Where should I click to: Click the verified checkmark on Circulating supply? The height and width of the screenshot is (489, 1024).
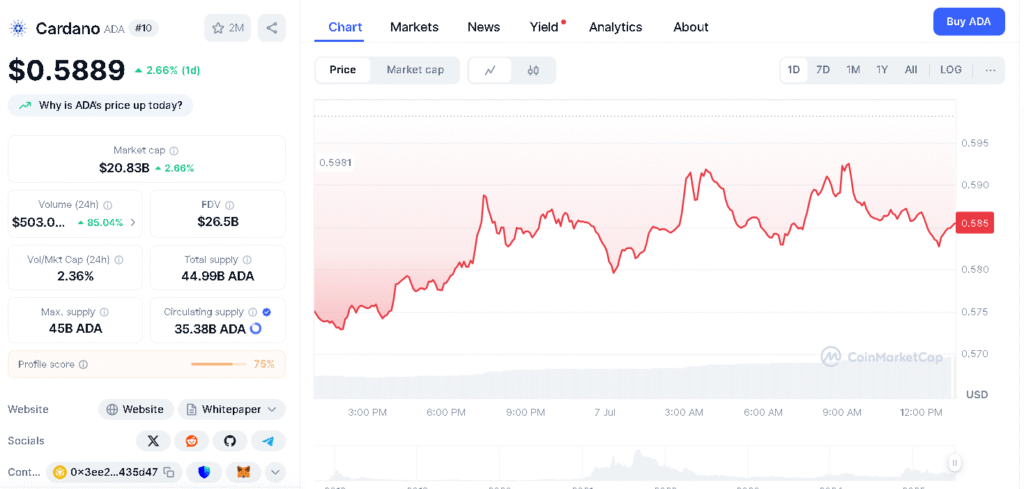(266, 312)
